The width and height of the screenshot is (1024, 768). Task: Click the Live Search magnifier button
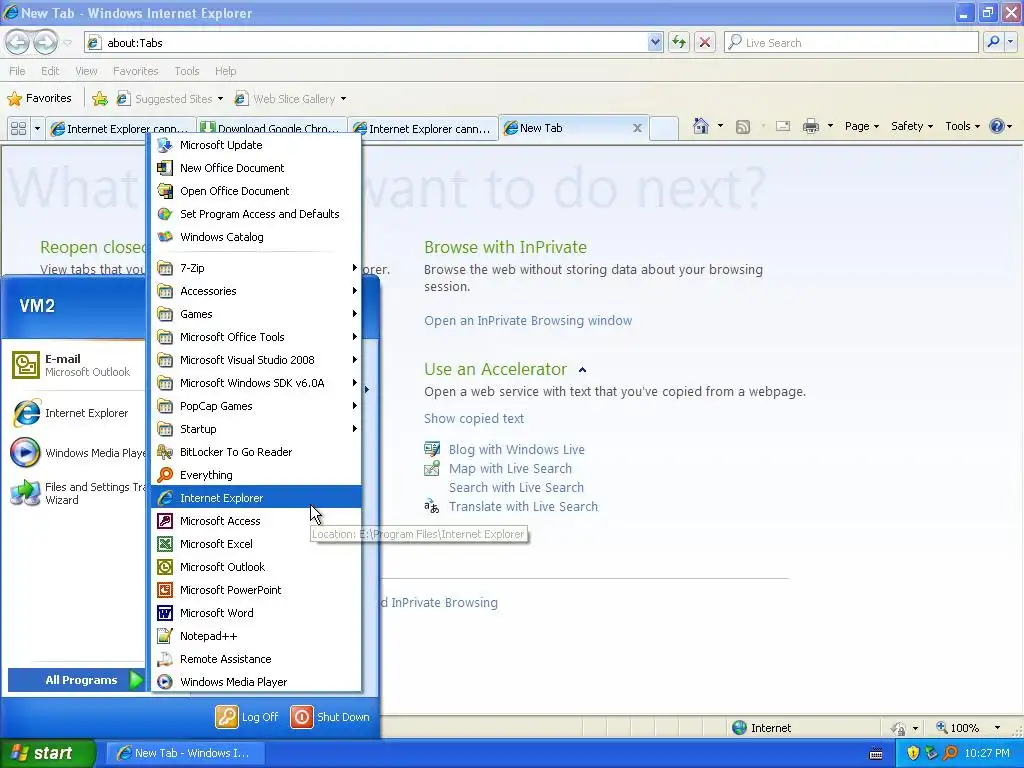[x=993, y=42]
